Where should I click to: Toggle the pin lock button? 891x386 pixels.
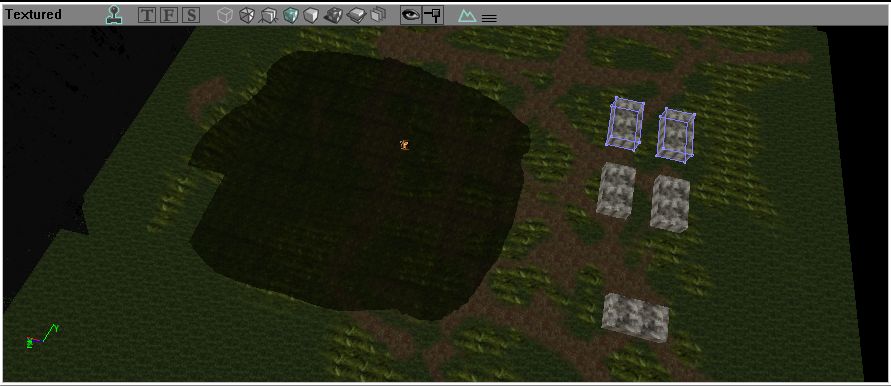click(433, 15)
